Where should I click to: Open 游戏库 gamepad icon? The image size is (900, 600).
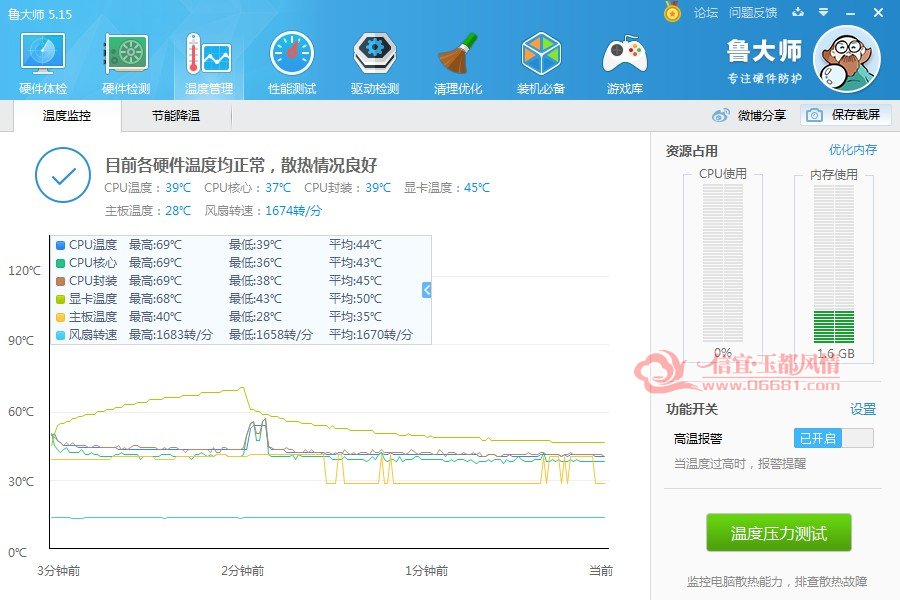pyautogui.click(x=624, y=54)
